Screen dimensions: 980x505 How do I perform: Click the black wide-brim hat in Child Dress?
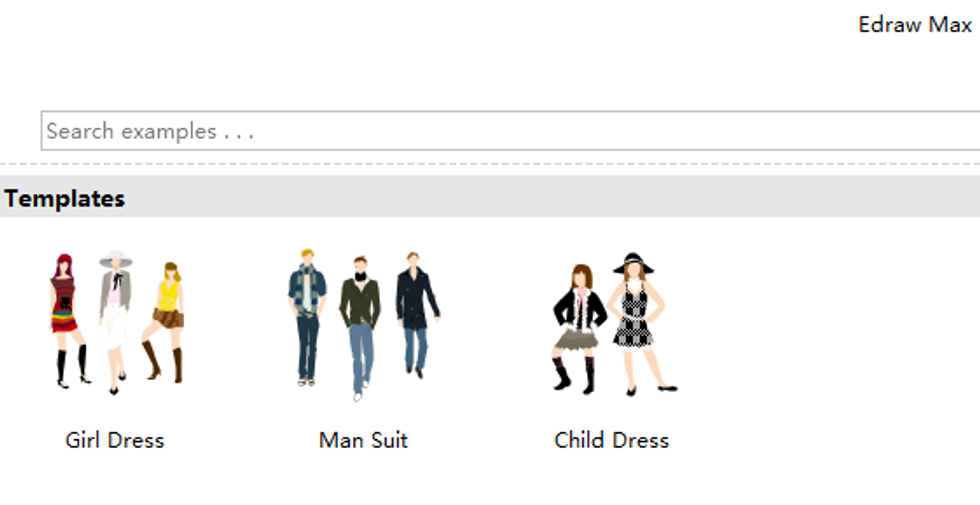[633, 263]
